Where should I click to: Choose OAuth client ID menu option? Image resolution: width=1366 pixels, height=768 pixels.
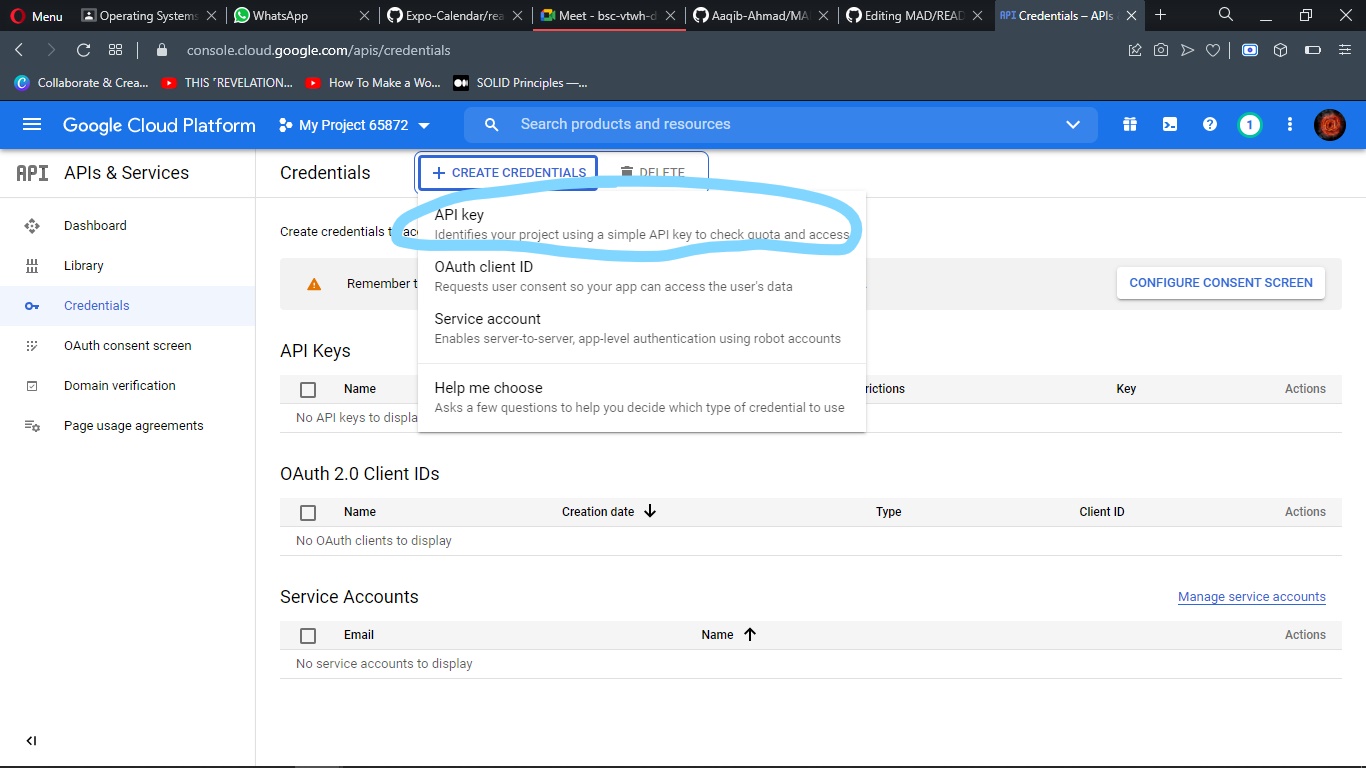[641, 276]
